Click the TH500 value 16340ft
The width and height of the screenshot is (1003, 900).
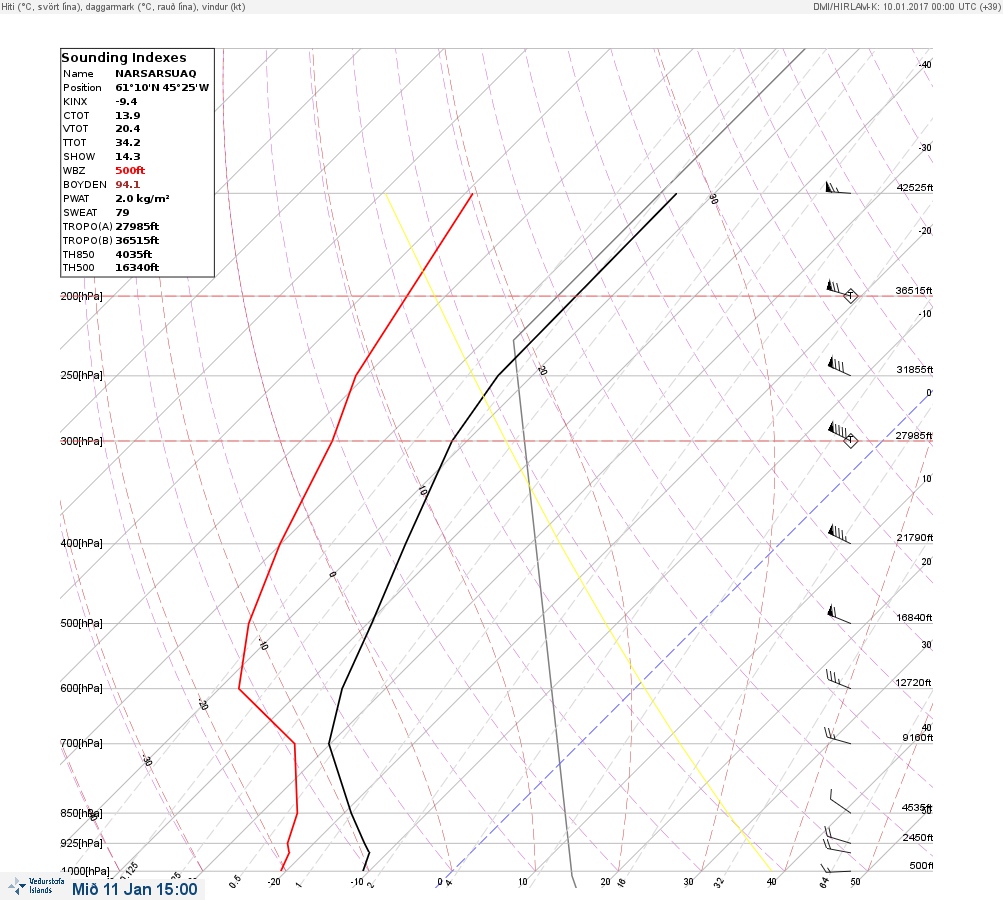coord(137,268)
